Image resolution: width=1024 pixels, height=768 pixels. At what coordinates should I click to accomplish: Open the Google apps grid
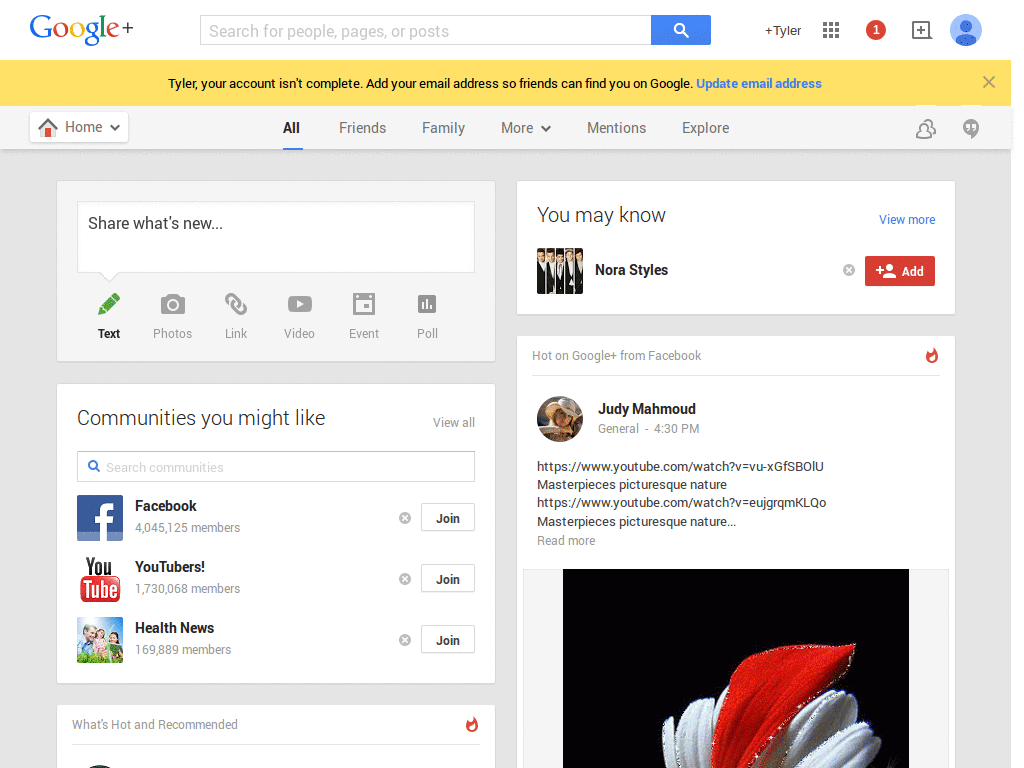click(x=831, y=30)
